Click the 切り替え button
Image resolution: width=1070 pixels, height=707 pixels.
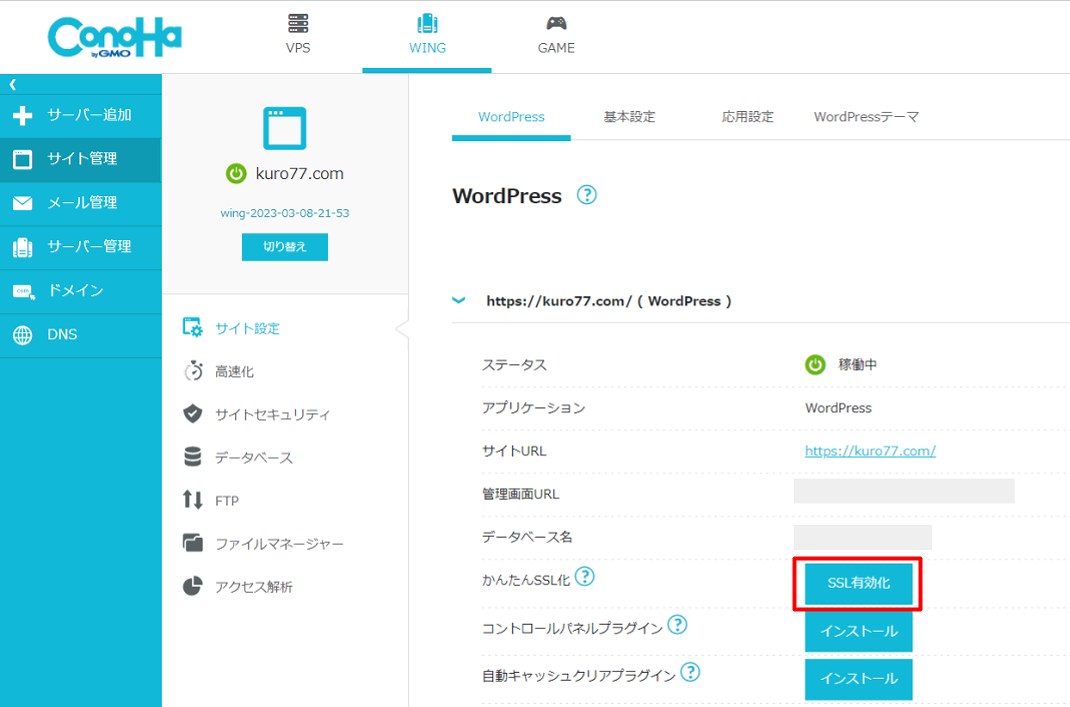click(x=285, y=246)
